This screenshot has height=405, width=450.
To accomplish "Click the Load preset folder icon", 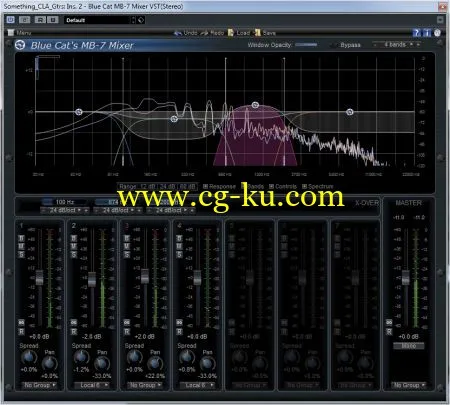I will pos(231,33).
